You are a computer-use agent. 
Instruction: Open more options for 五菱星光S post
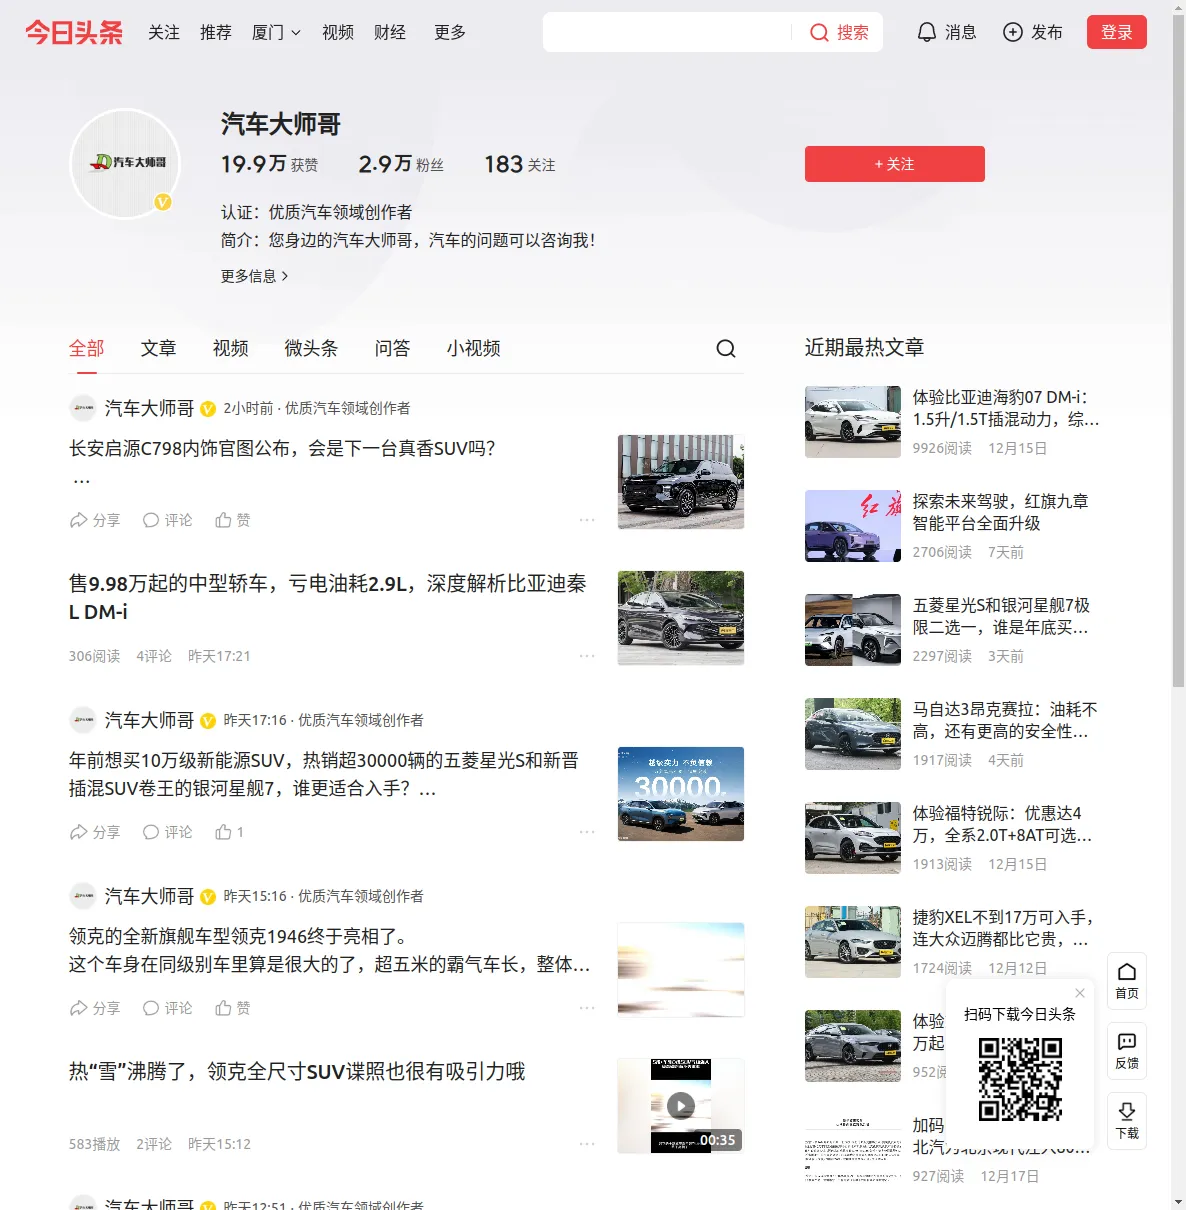point(587,832)
